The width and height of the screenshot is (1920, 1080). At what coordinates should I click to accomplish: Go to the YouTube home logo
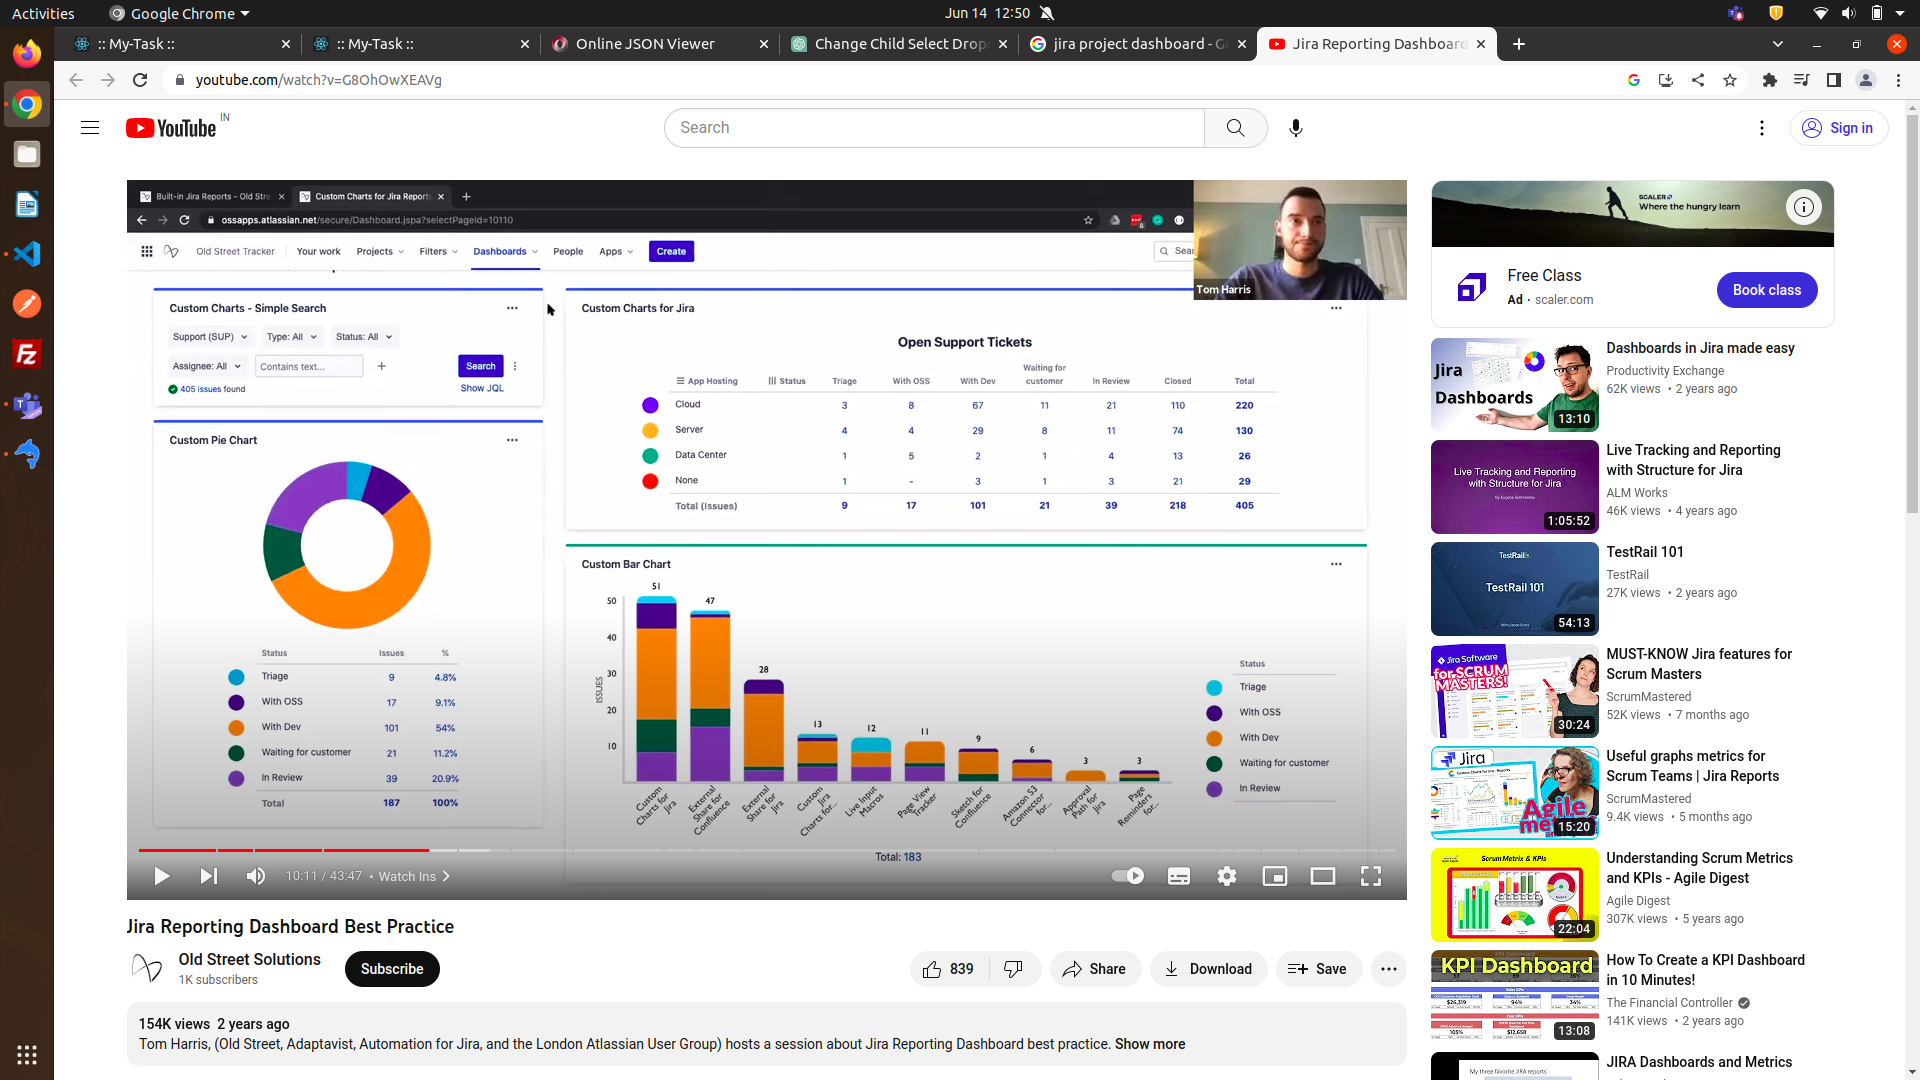point(171,128)
